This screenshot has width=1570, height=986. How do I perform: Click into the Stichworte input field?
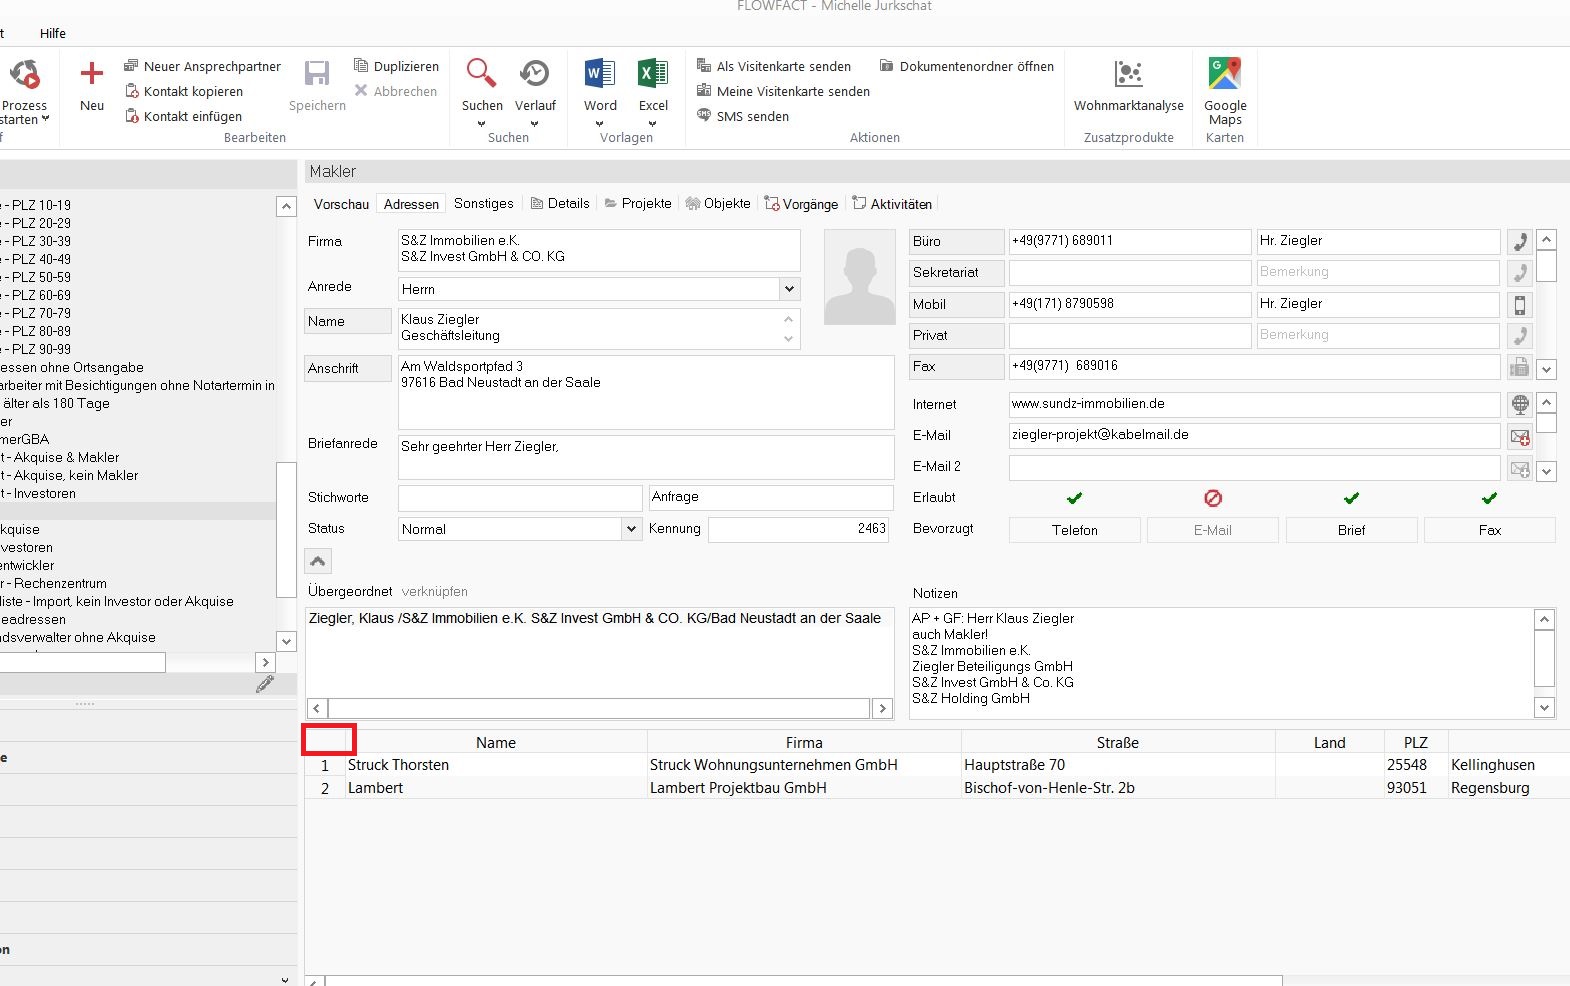[x=519, y=498]
